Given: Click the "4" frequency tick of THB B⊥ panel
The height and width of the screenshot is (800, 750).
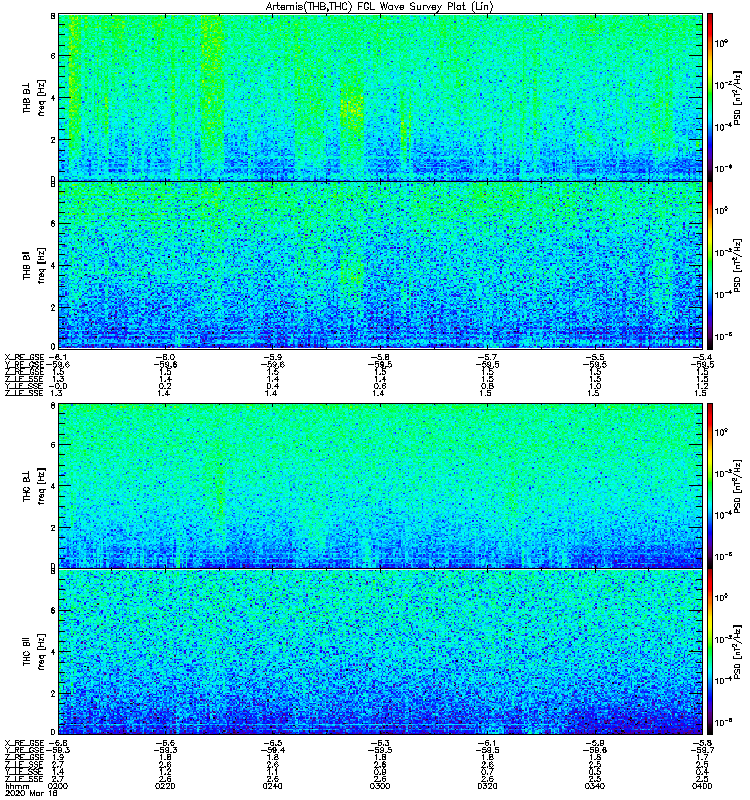Looking at the screenshot, I should (x=53, y=98).
